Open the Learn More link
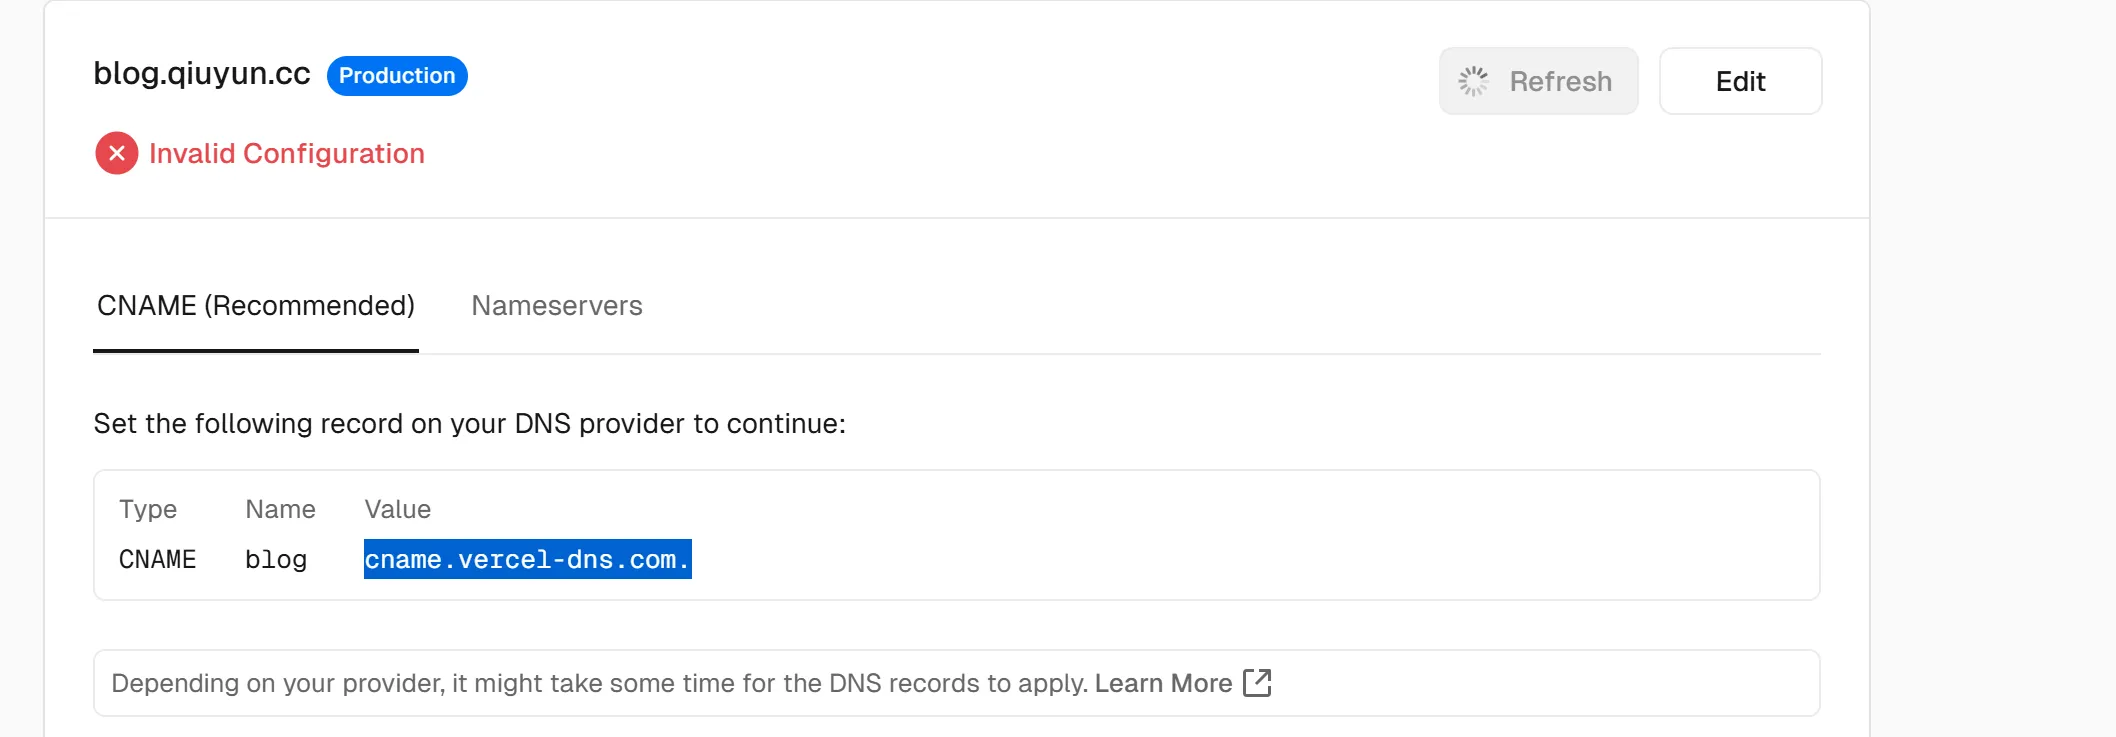 click(x=1163, y=683)
